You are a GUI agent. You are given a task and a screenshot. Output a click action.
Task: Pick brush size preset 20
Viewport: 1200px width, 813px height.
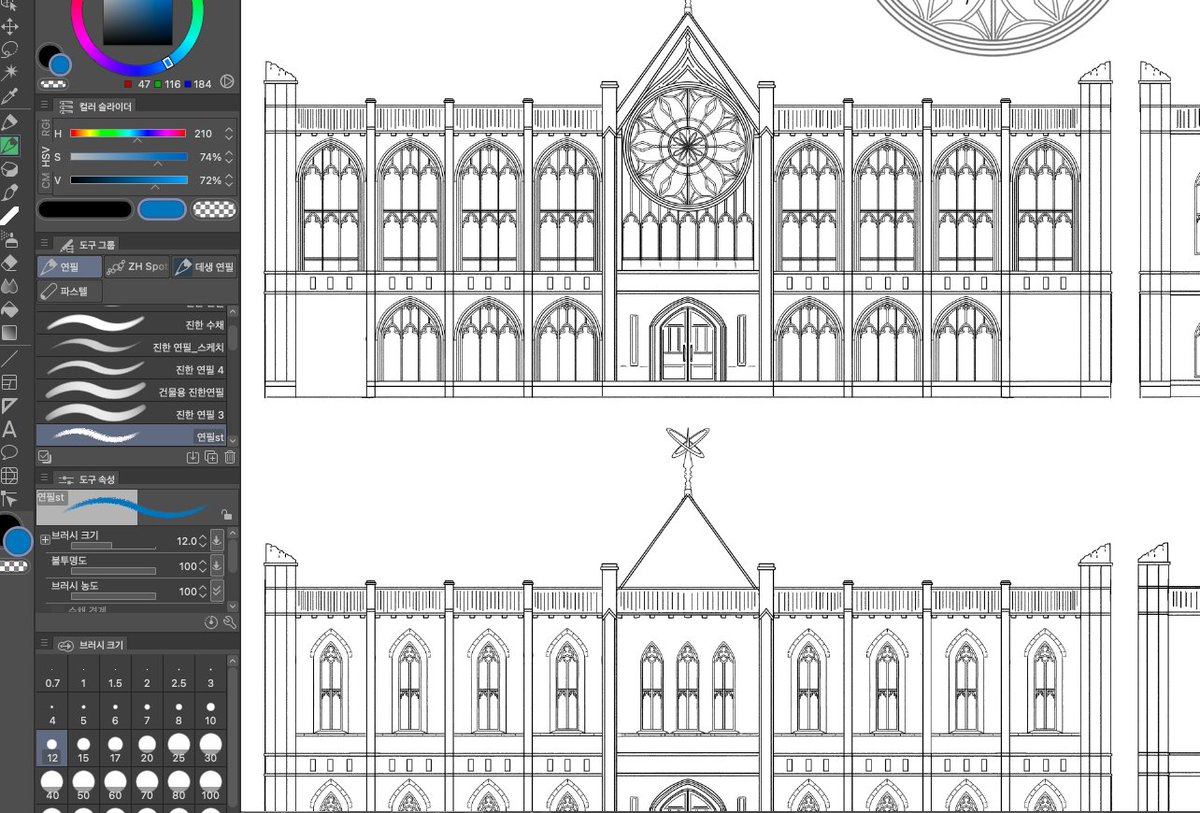[x=147, y=747]
